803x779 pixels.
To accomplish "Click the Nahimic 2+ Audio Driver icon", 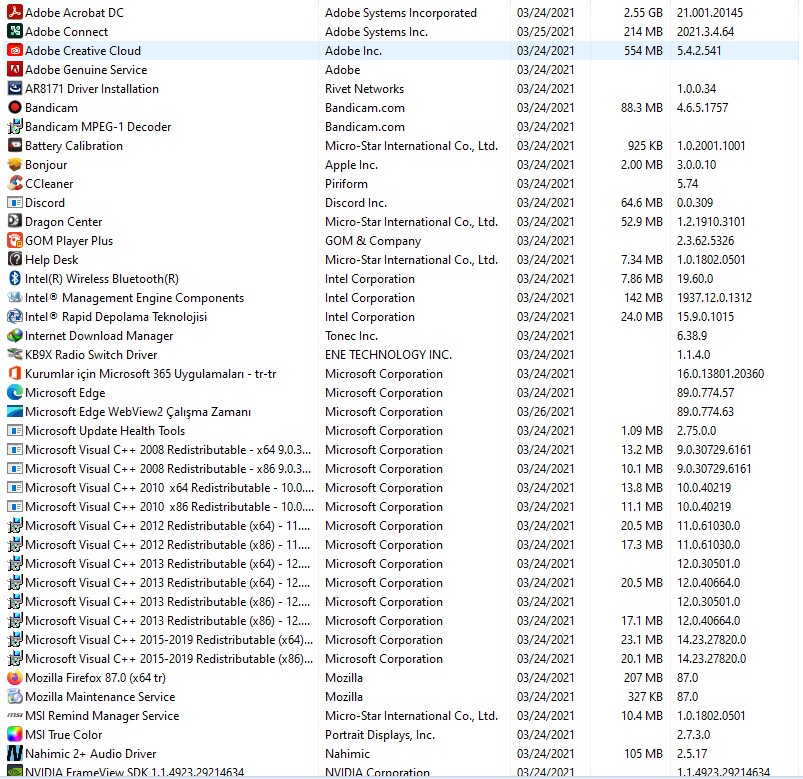I will pos(15,753).
